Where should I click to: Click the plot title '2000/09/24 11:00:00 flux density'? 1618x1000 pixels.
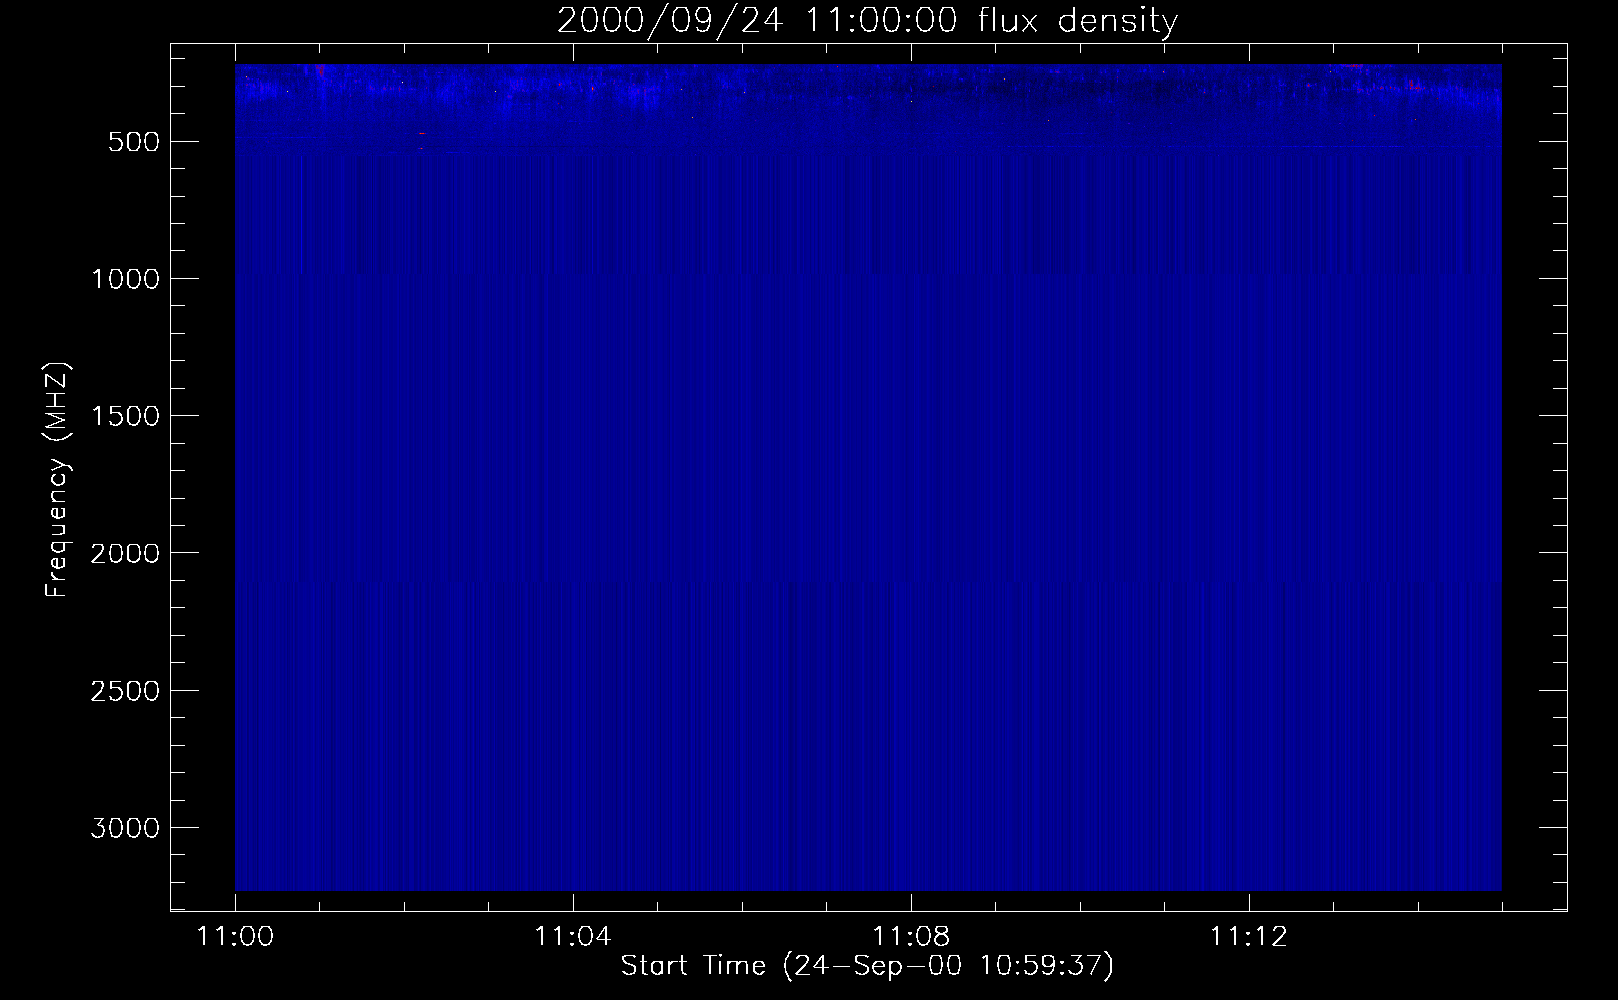pos(867,21)
